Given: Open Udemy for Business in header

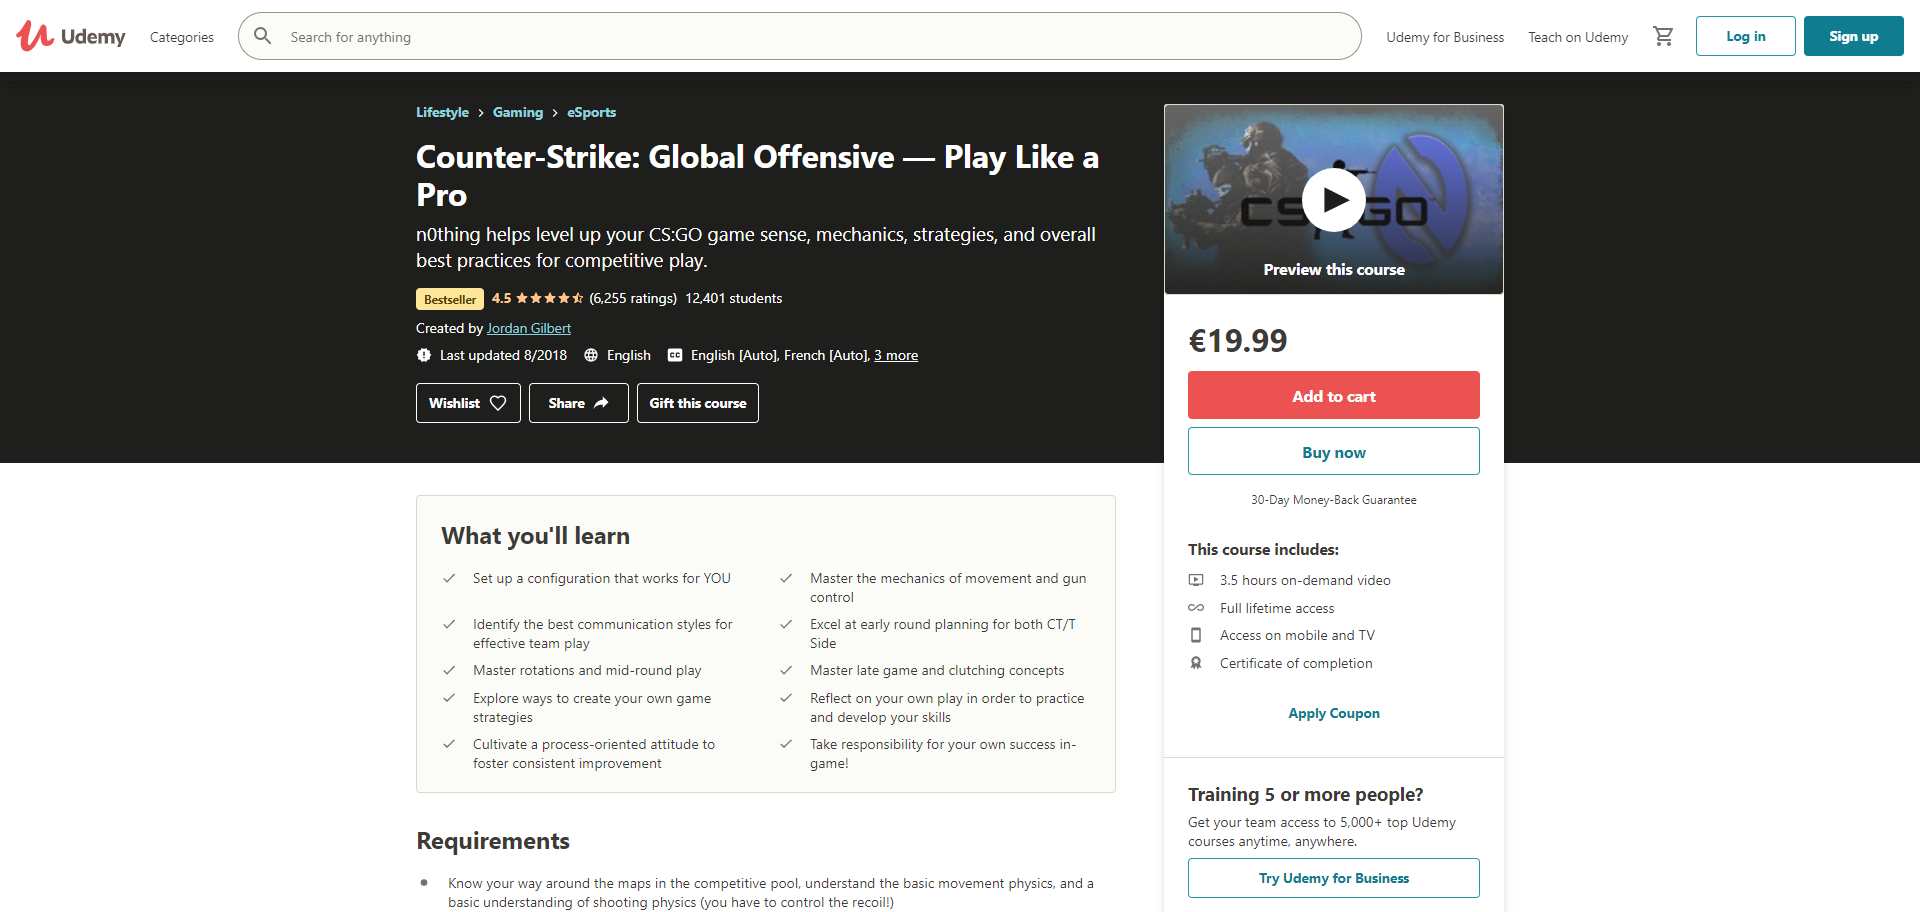Looking at the screenshot, I should coord(1445,37).
